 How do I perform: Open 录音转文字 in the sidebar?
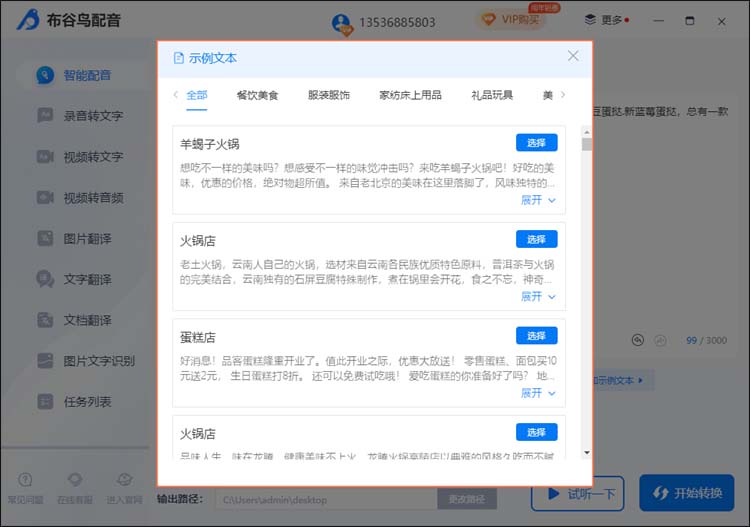point(80,116)
